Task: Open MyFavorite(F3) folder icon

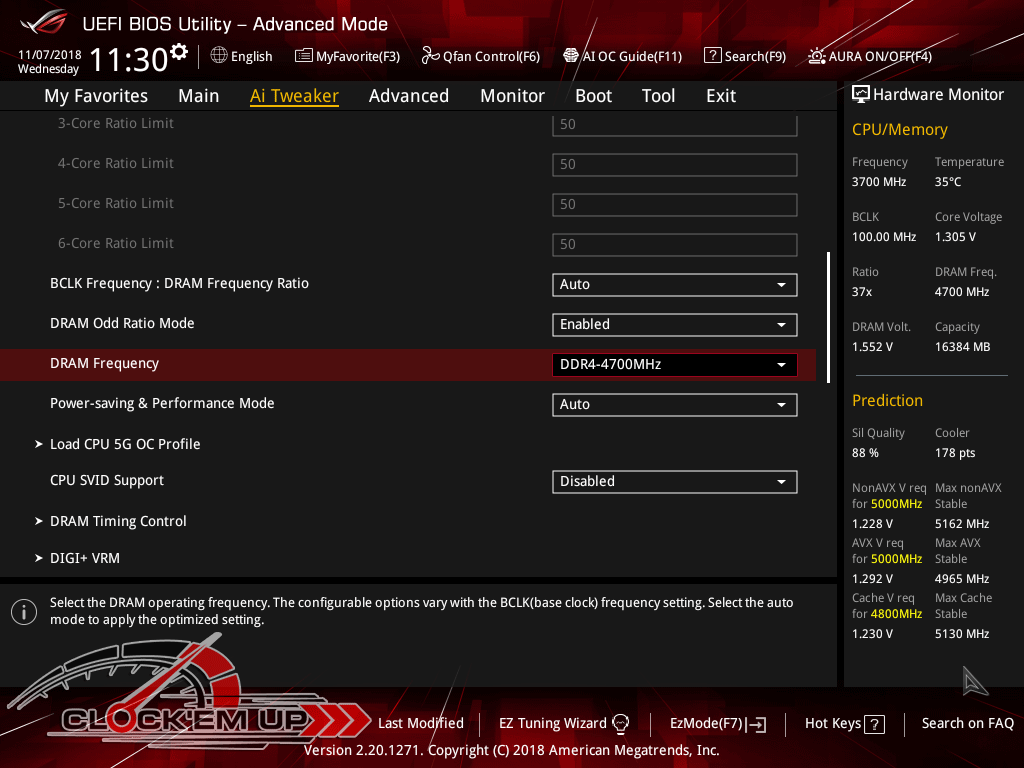Action: click(x=303, y=56)
